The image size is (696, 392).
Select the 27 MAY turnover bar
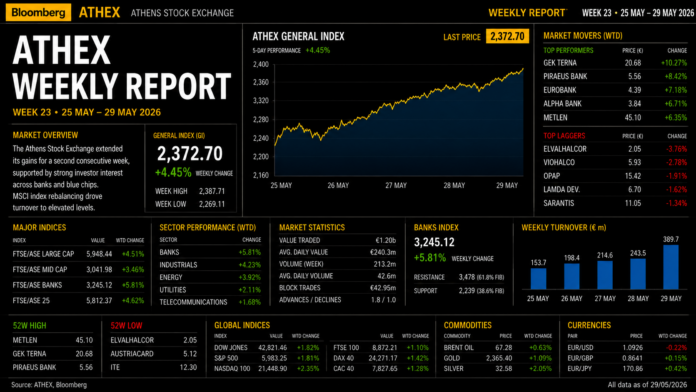click(605, 275)
